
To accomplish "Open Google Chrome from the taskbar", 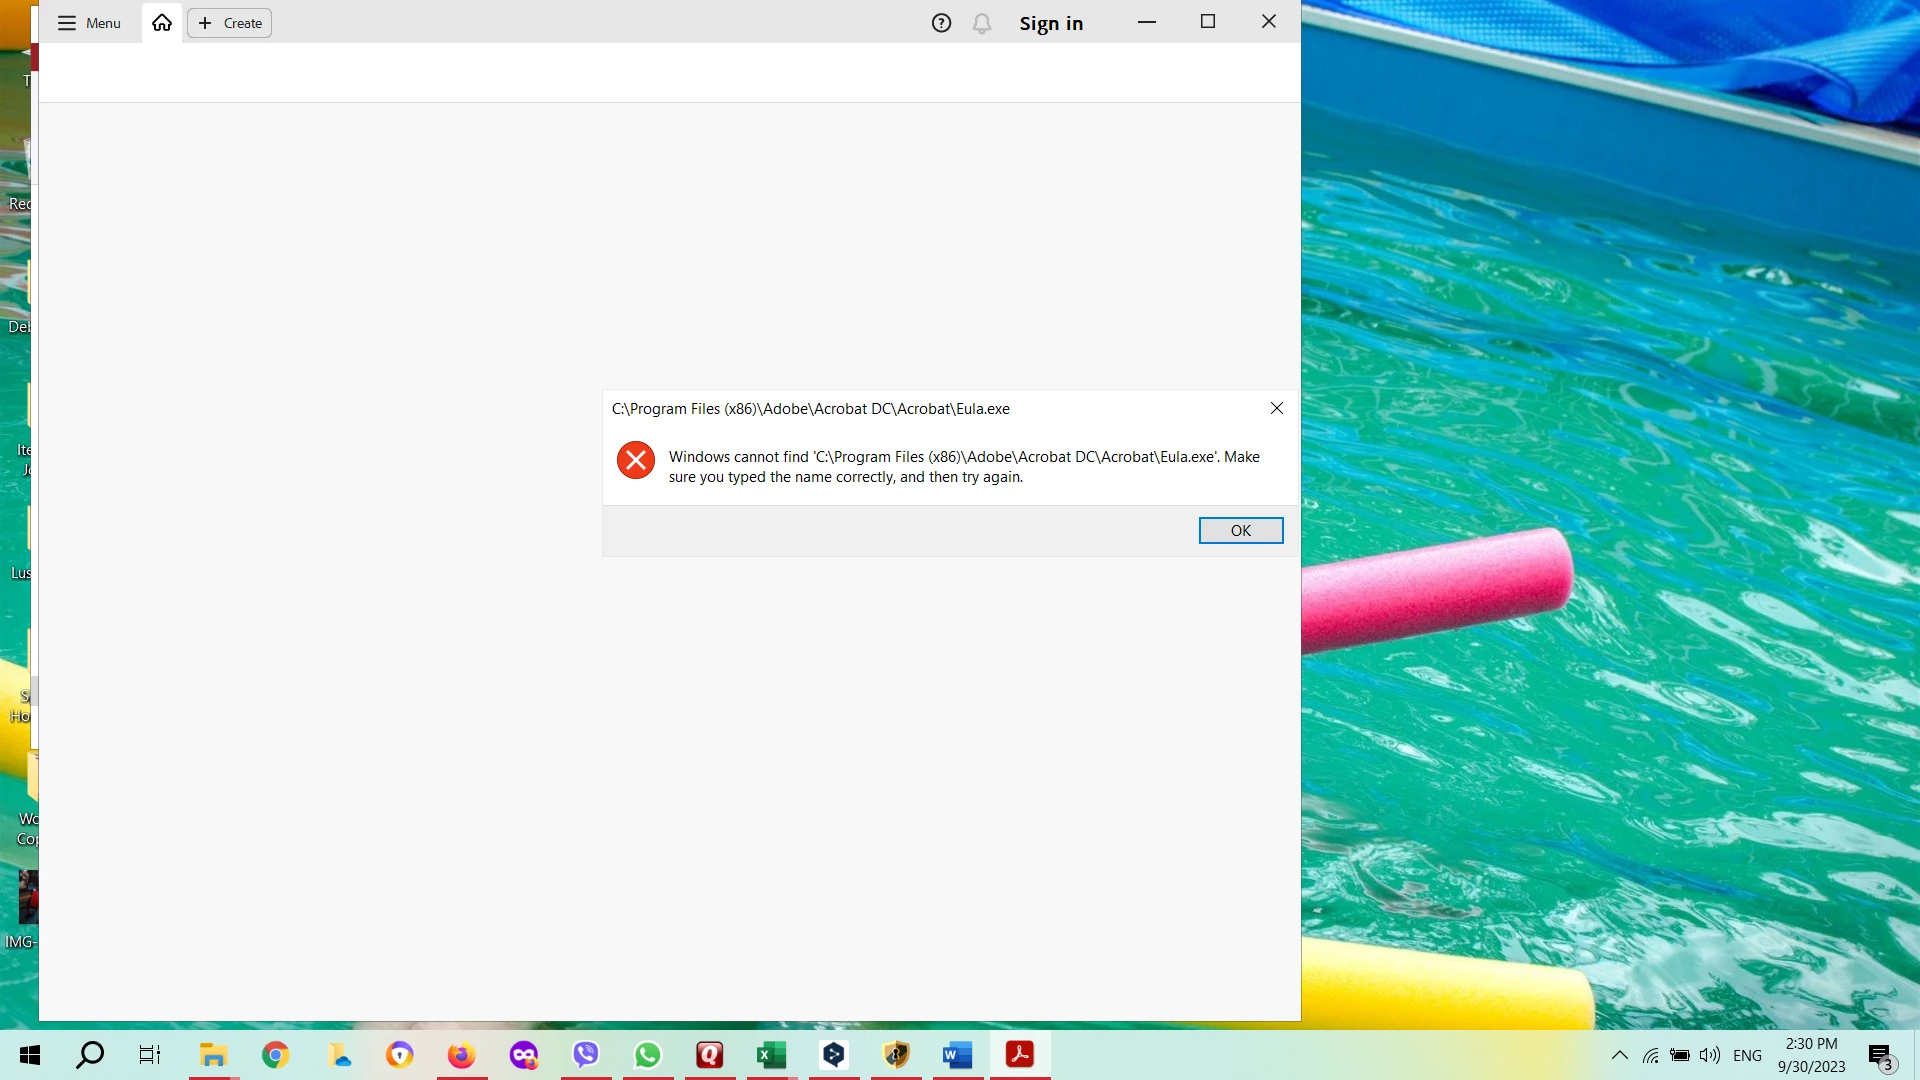I will click(x=275, y=1055).
